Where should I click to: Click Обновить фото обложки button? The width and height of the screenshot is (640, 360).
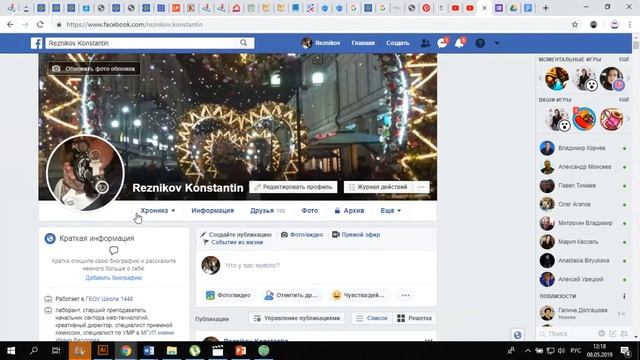click(x=94, y=69)
